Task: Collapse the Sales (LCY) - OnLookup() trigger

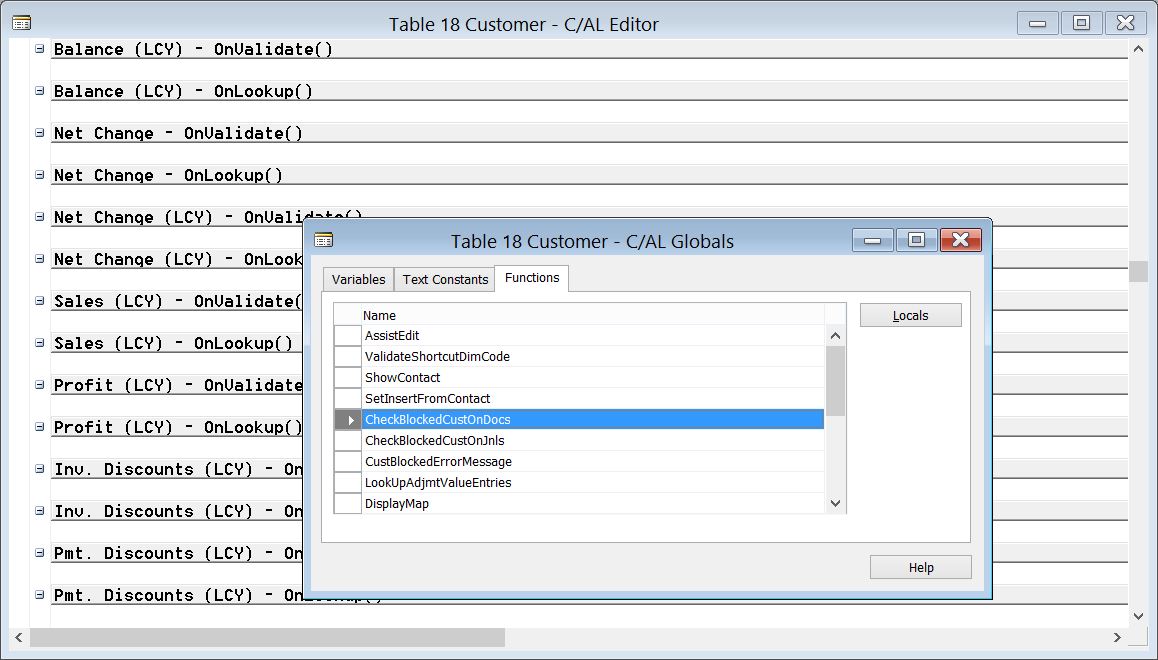Action: 40,343
